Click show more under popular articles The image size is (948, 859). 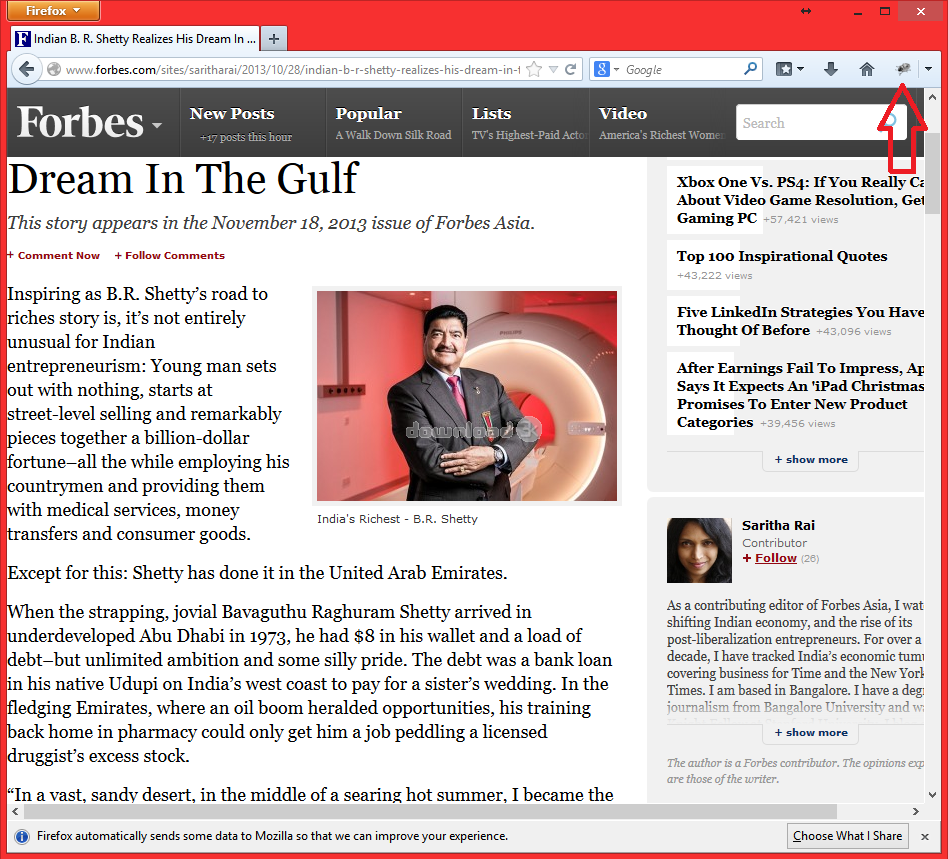click(x=811, y=459)
